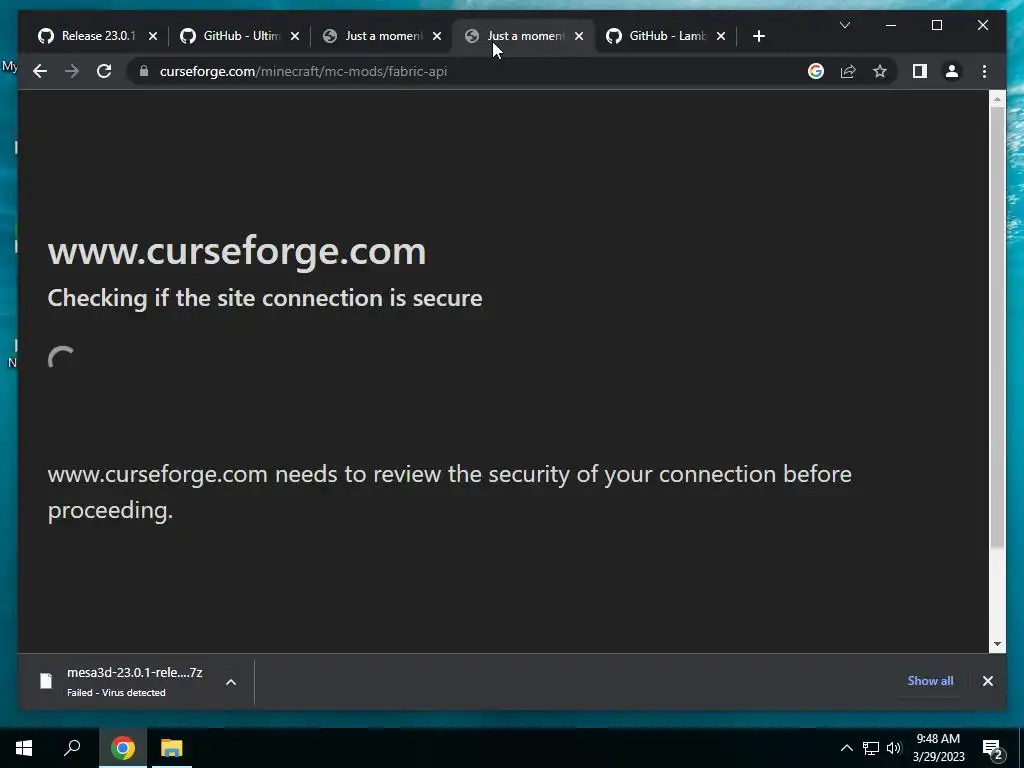Open Windows taskbar search
Image resolution: width=1024 pixels, height=768 pixels.
tap(72, 748)
